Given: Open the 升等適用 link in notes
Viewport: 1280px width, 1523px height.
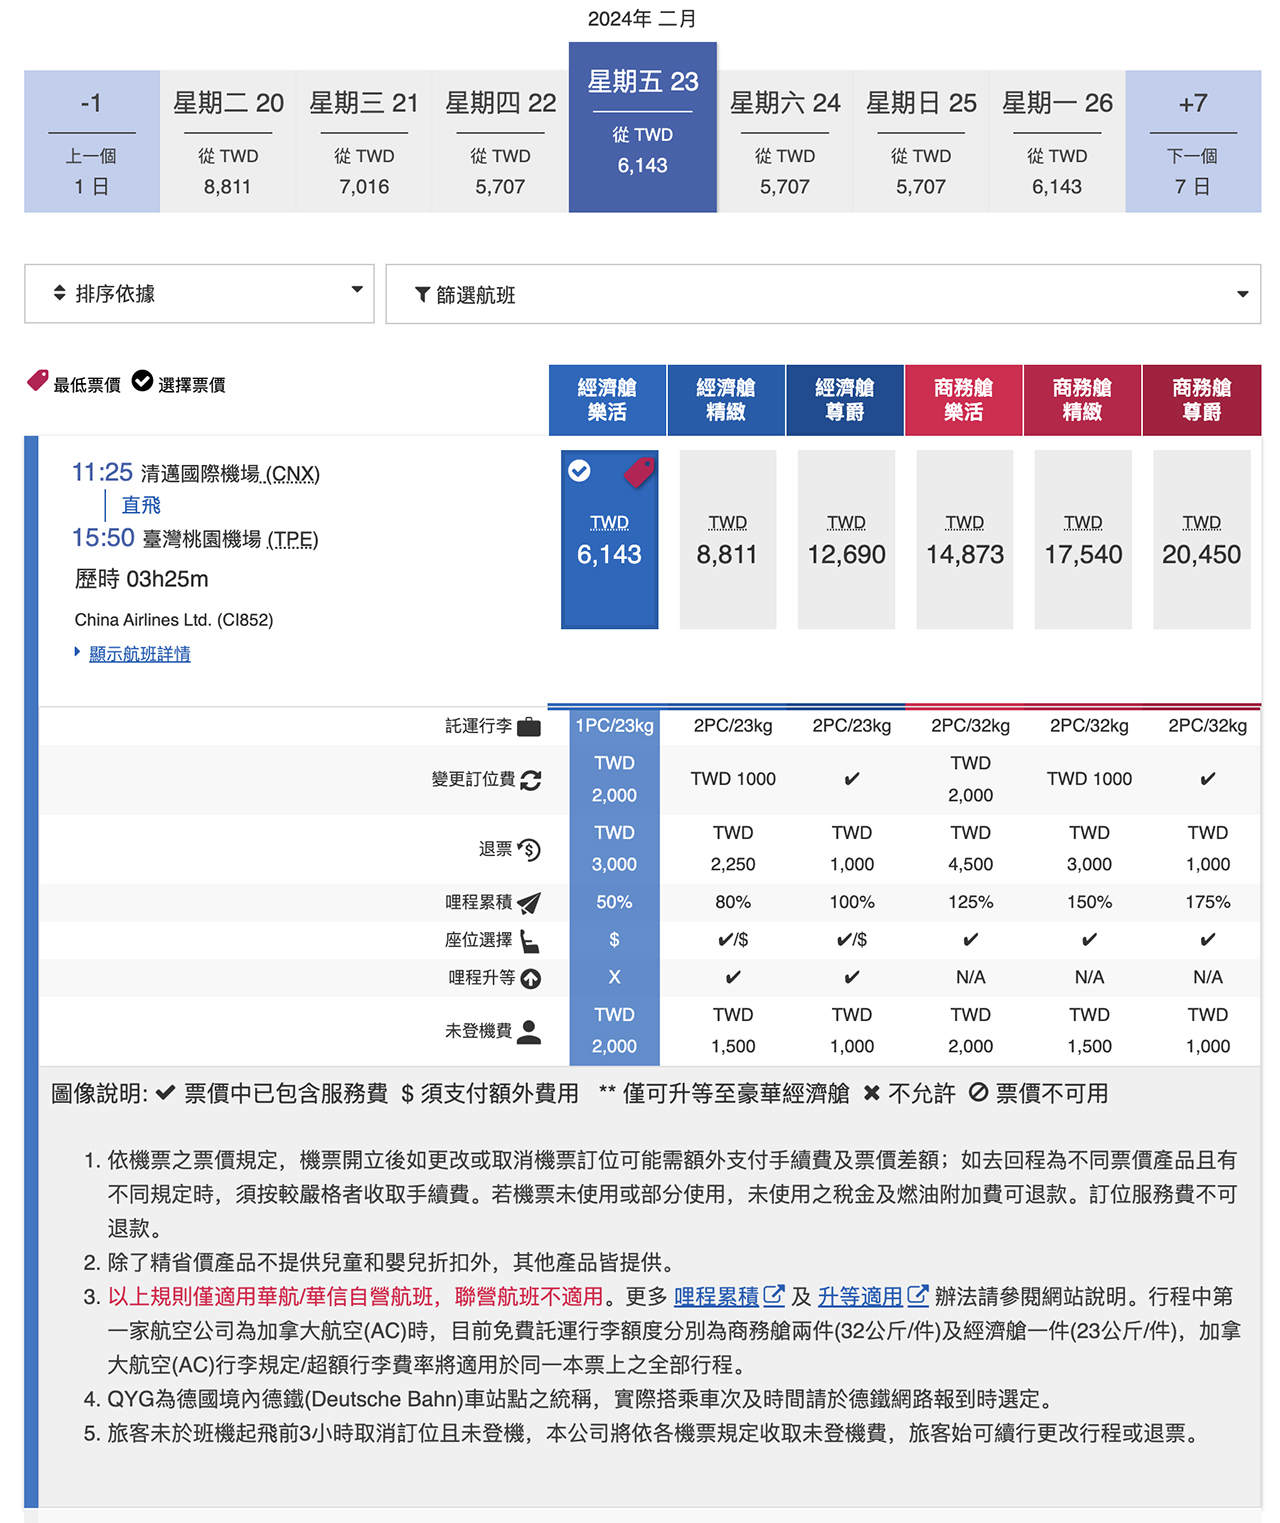Looking at the screenshot, I should pos(860,1296).
